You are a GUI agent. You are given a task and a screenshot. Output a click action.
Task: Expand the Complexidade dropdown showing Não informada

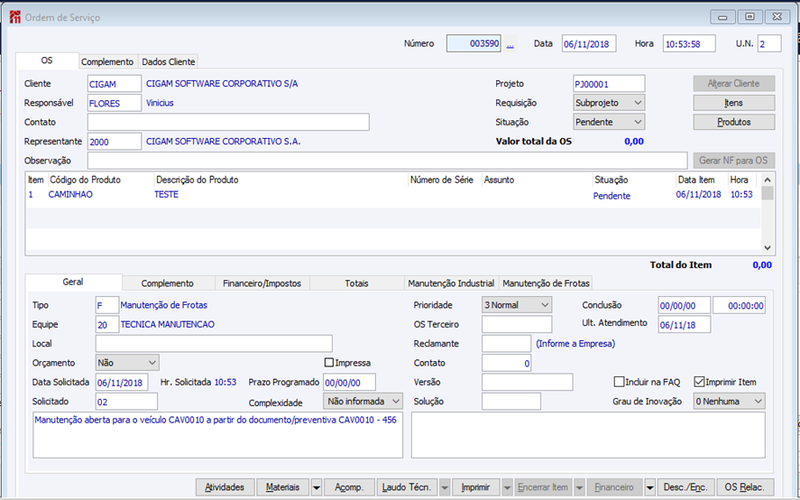(x=363, y=402)
